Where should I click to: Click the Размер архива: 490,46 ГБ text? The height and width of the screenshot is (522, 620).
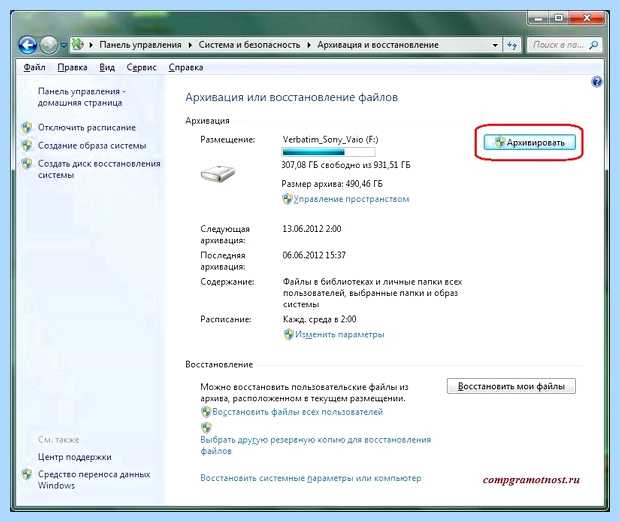332,184
